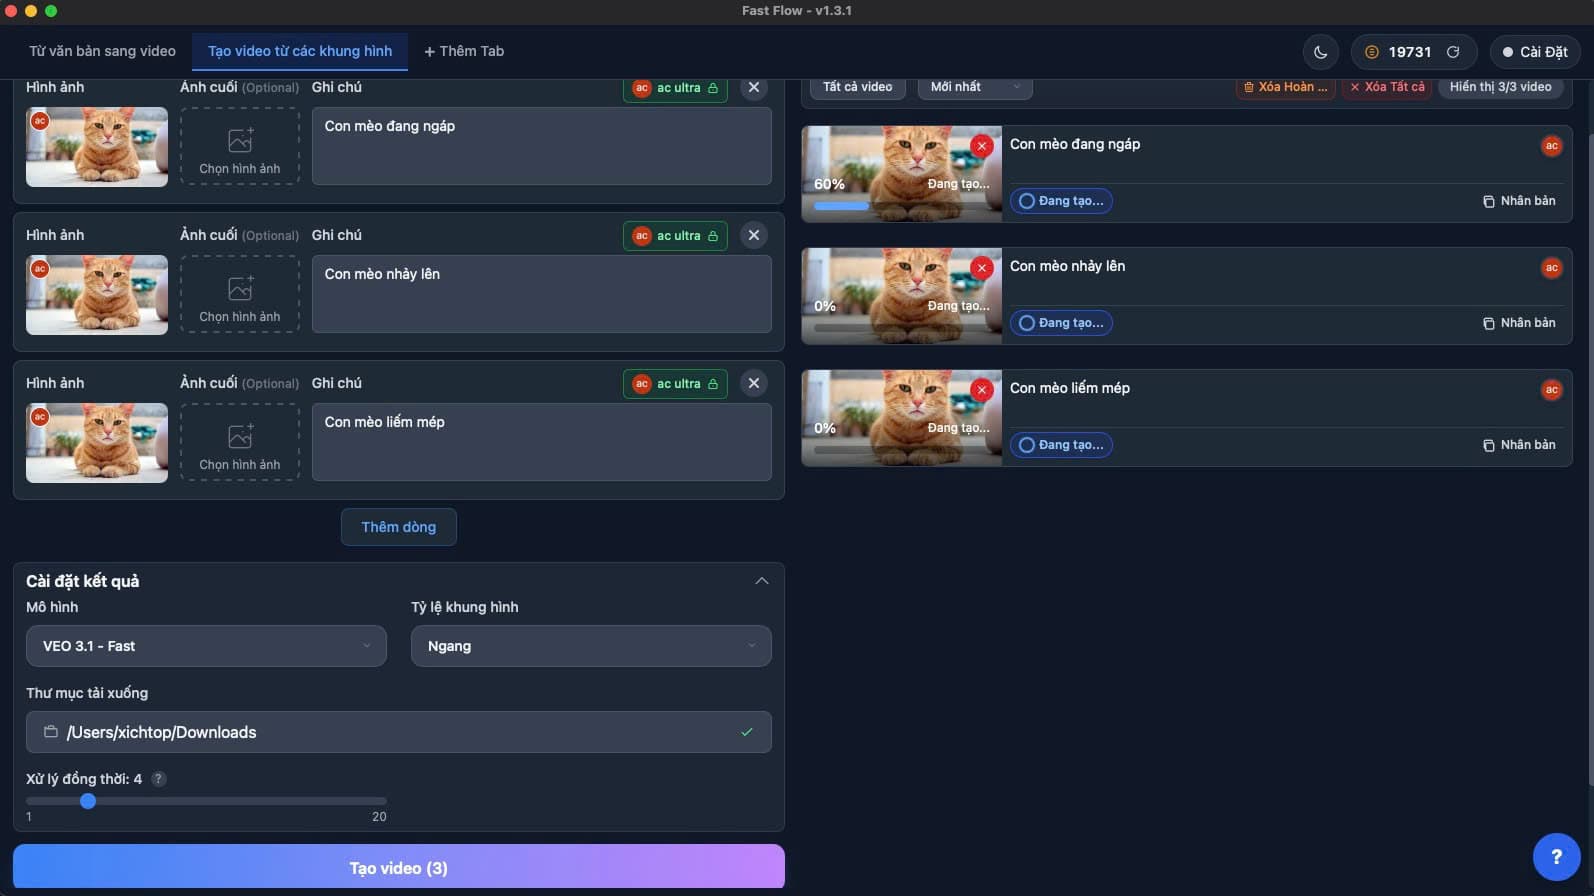The image size is (1594, 896).
Task: Edit the Con mèo đang ngáp note field
Action: point(542,146)
